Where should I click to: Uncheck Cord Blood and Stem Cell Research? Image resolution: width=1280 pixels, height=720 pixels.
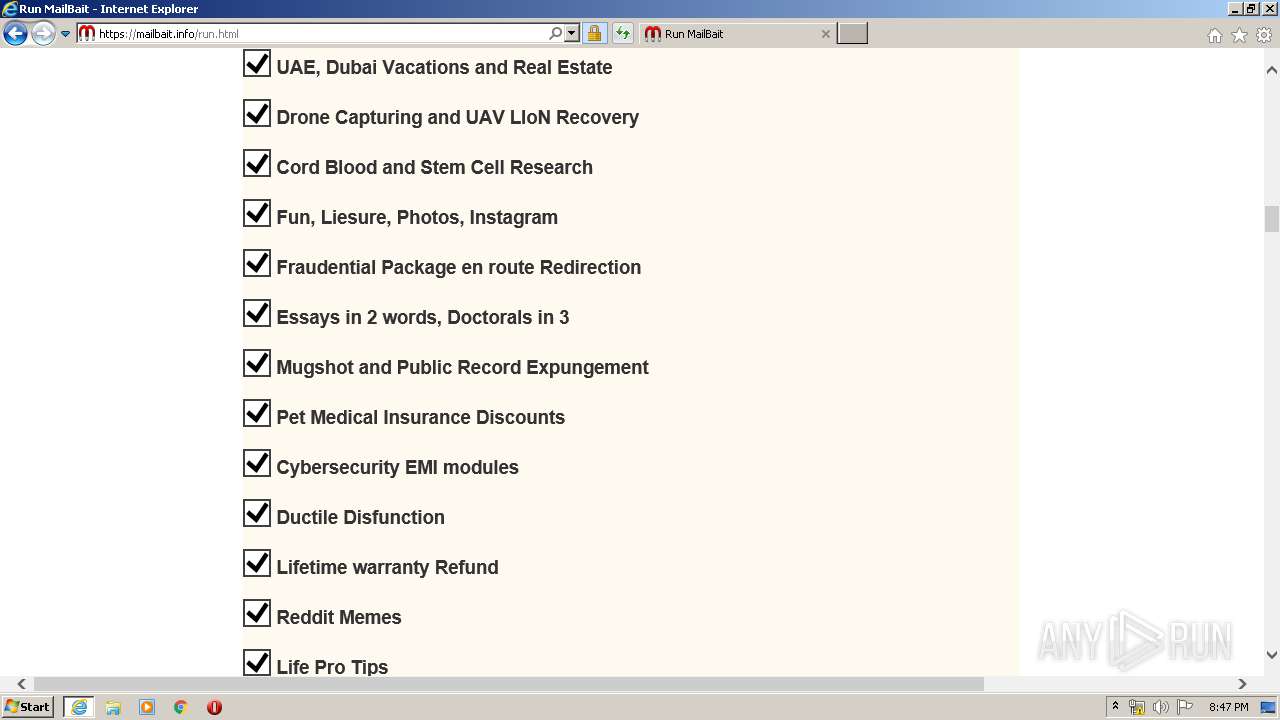257,164
